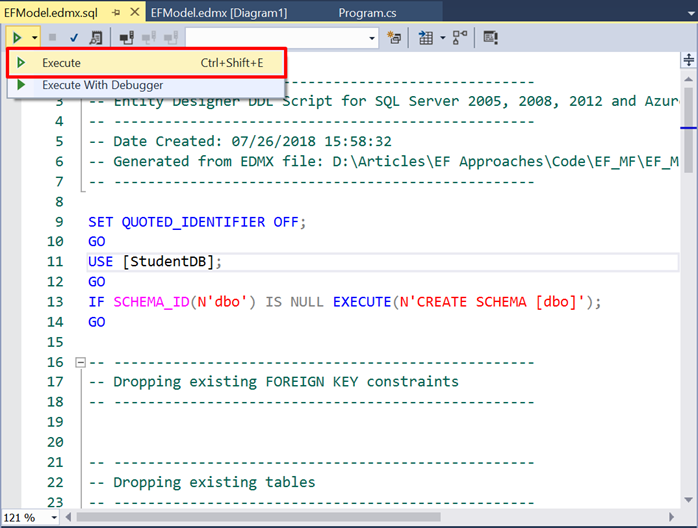Viewport: 698px width, 528px height.
Task: Click the horizontal scrollbar left arrow
Action: [68, 517]
